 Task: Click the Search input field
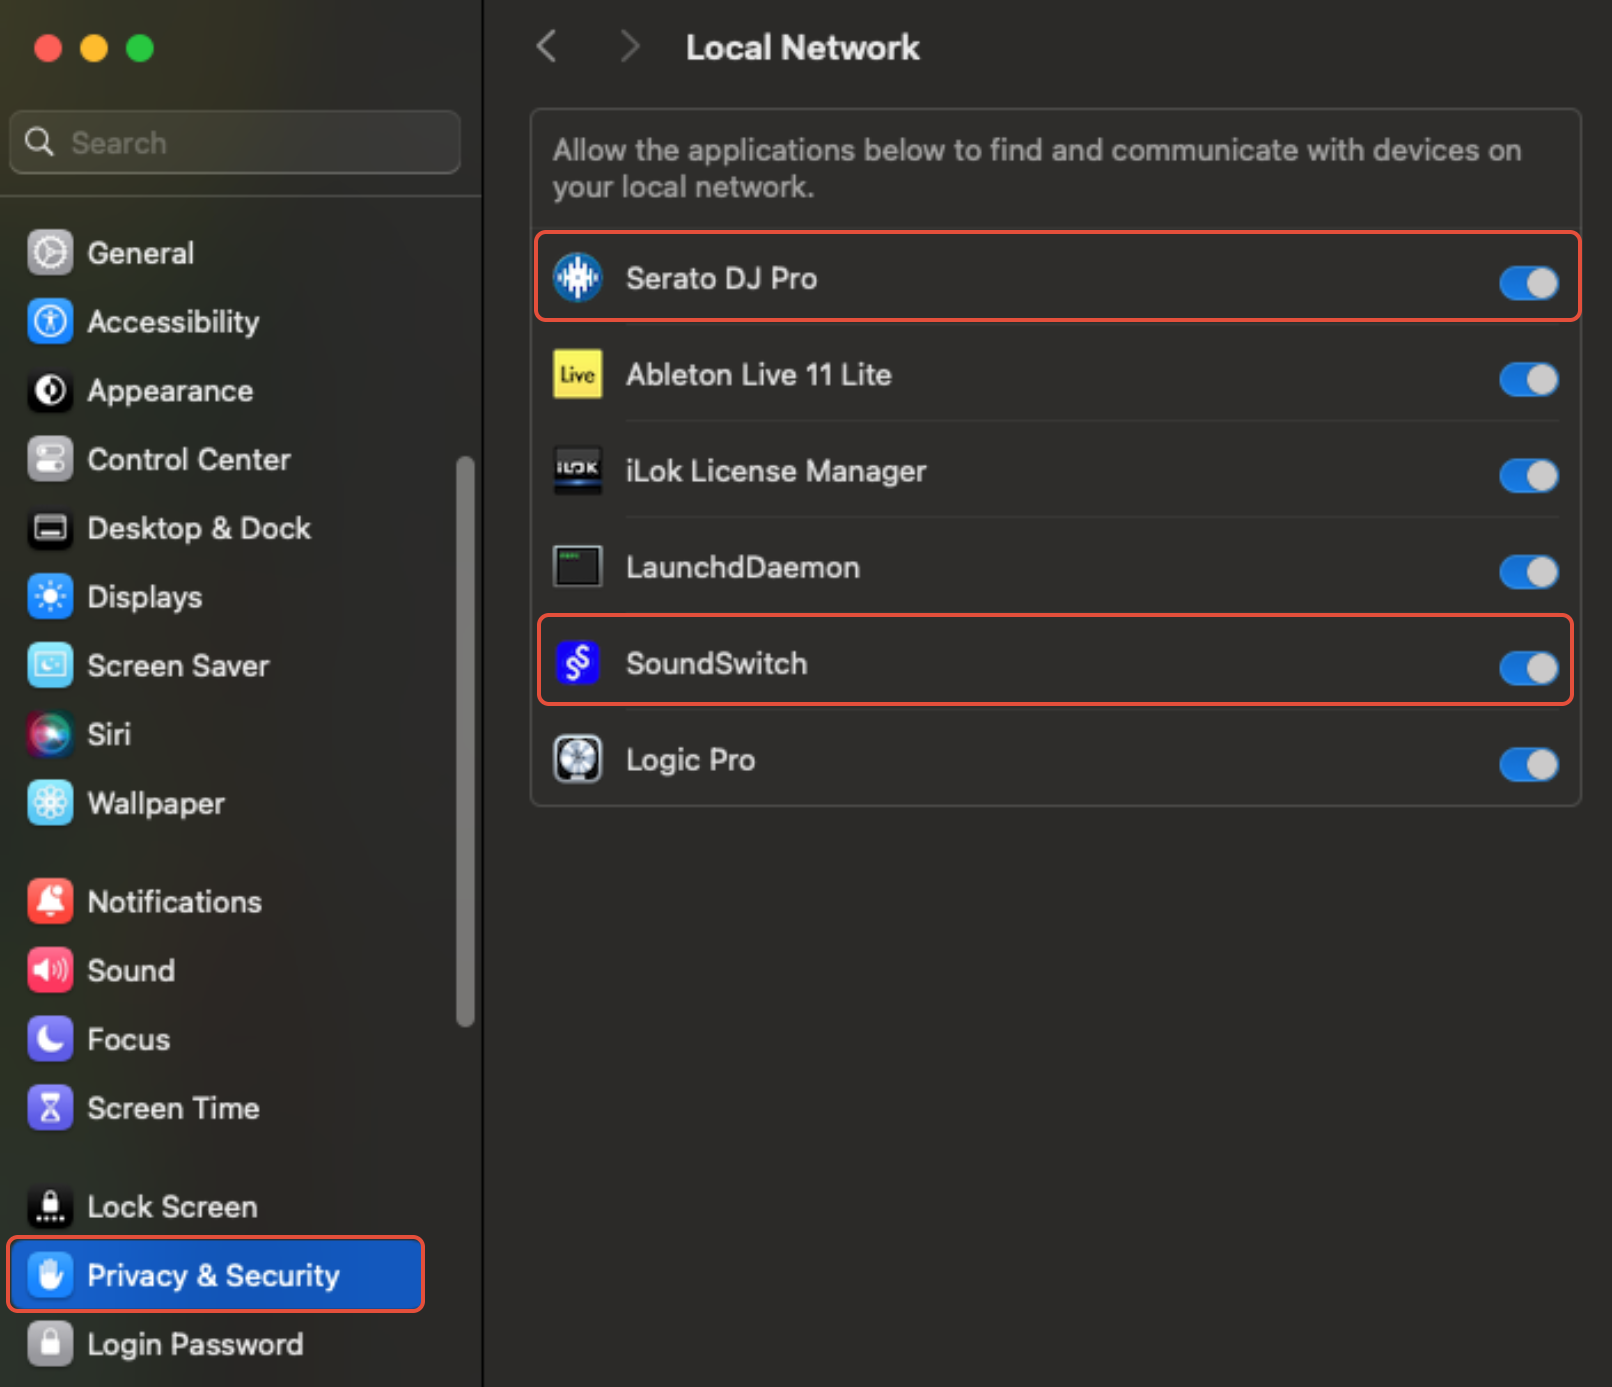click(235, 142)
